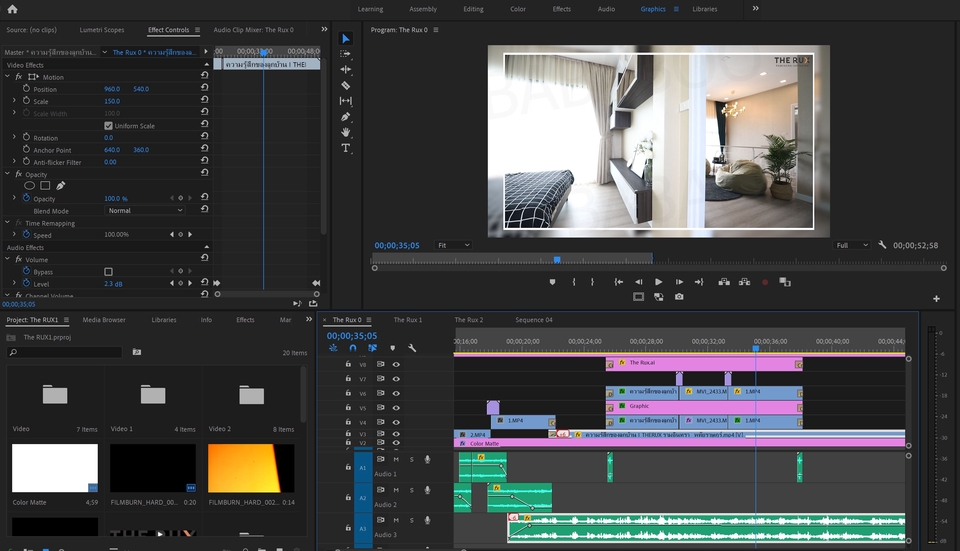Image resolution: width=960 pixels, height=551 pixels.
Task: Click the Home icon in the top bar
Action: pos(12,9)
